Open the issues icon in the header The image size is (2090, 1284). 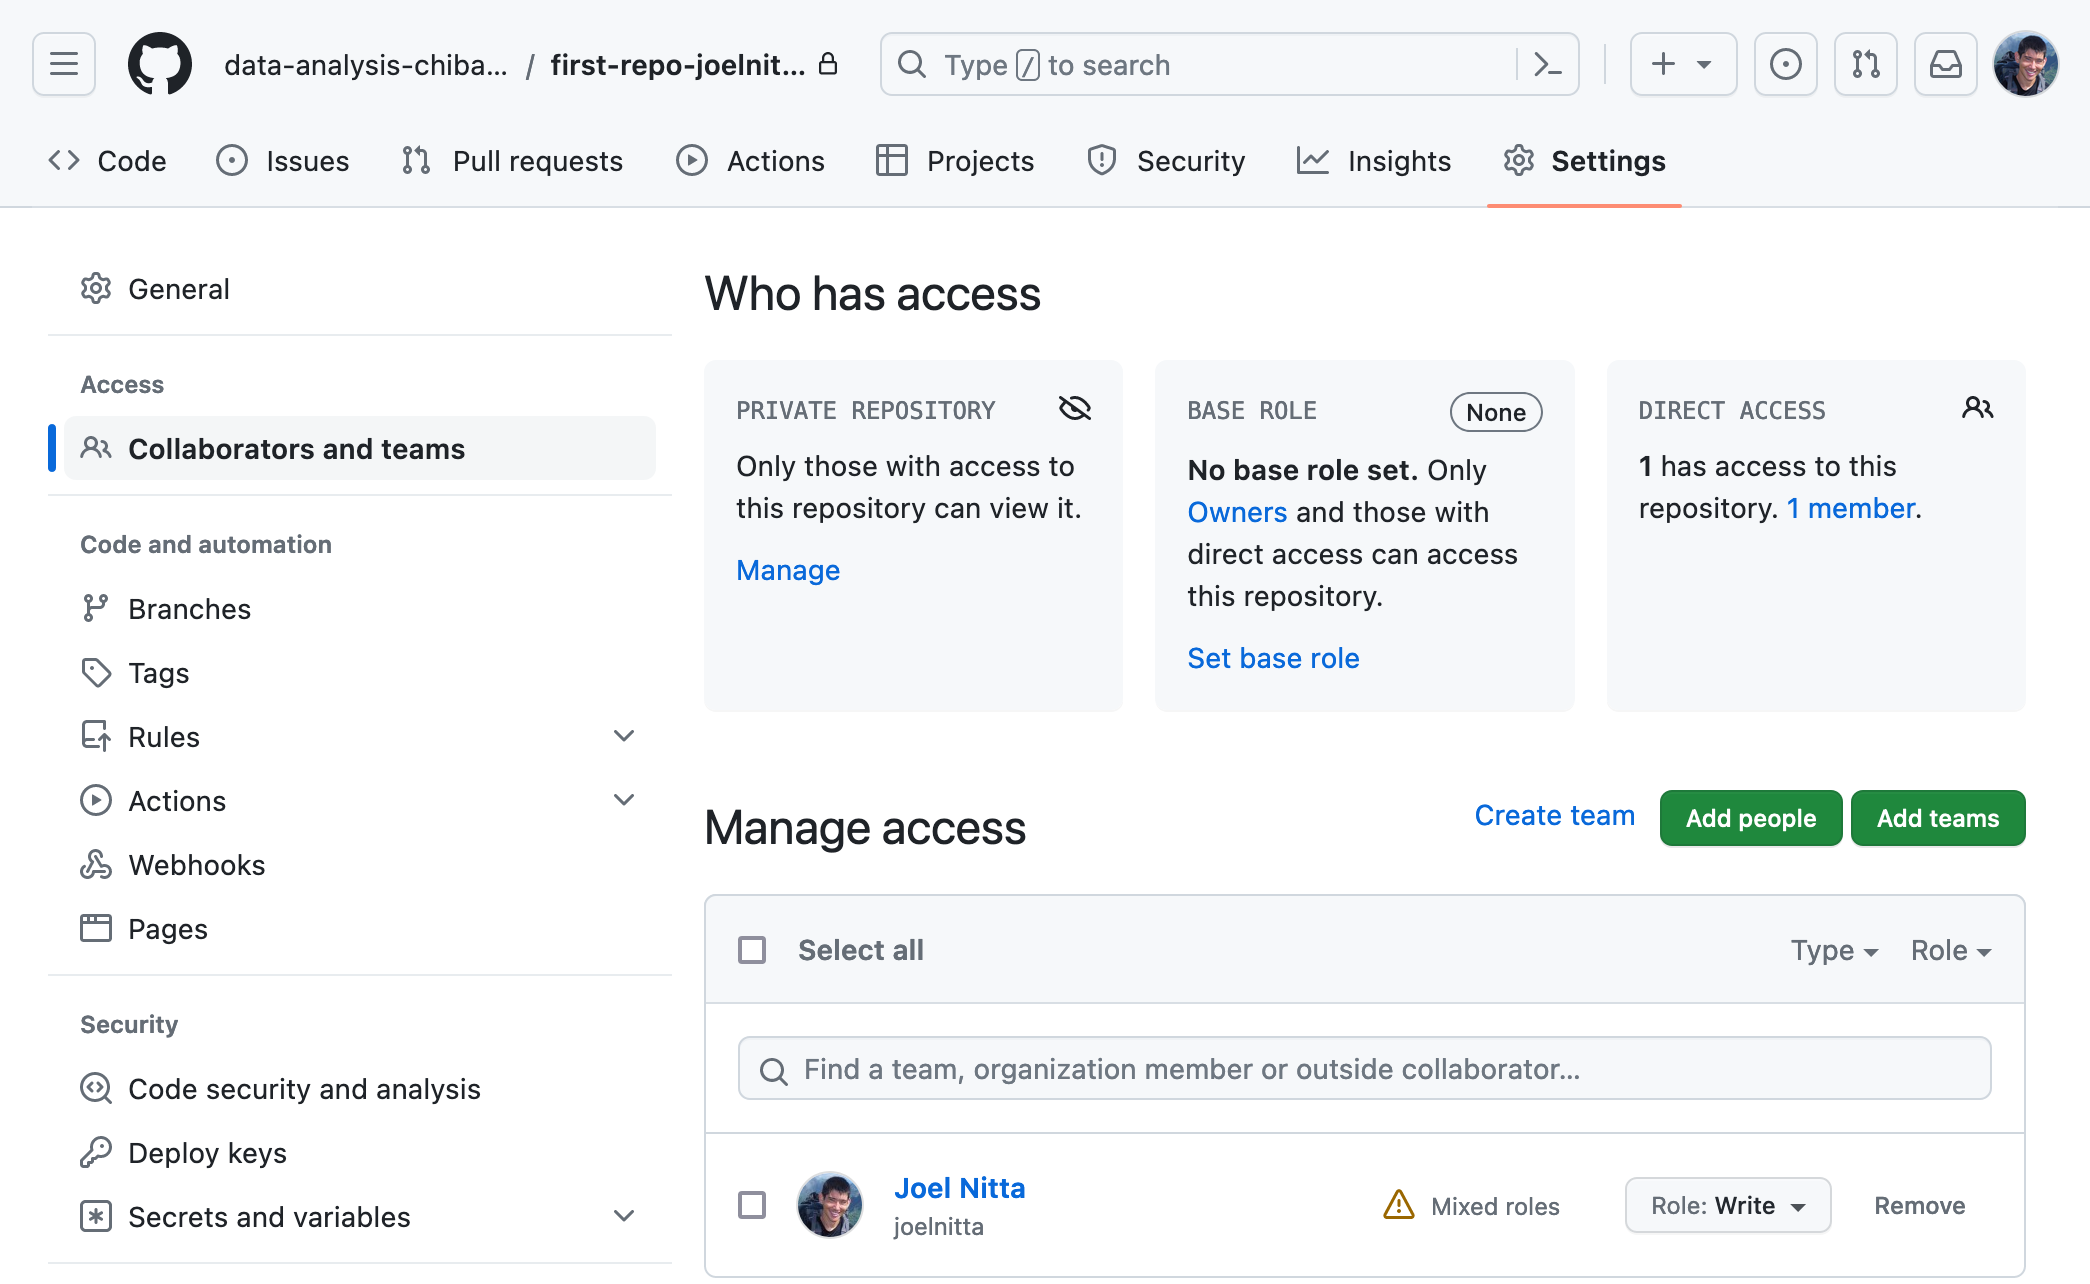click(1785, 65)
